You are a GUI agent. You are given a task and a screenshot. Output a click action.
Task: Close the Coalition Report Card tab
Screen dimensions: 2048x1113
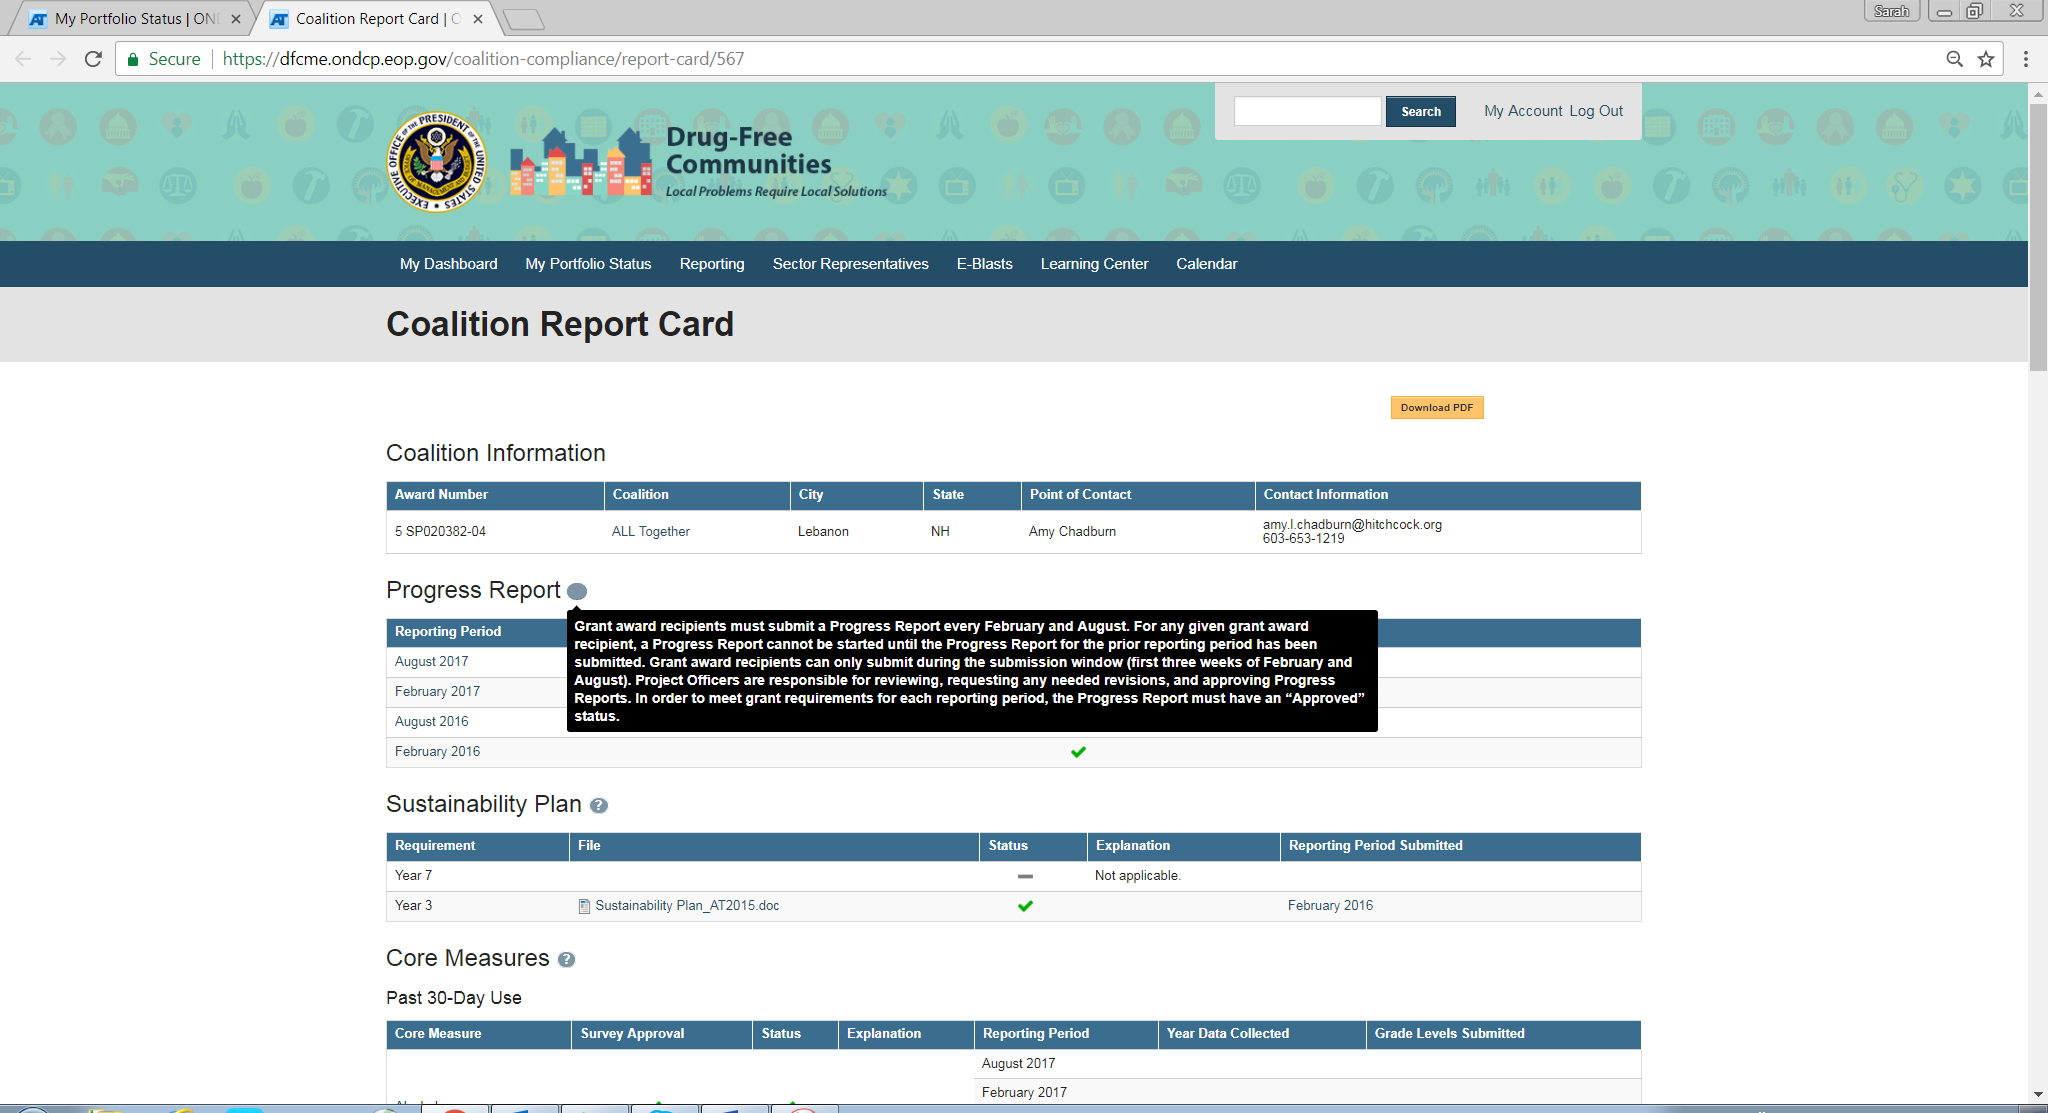pyautogui.click(x=478, y=19)
